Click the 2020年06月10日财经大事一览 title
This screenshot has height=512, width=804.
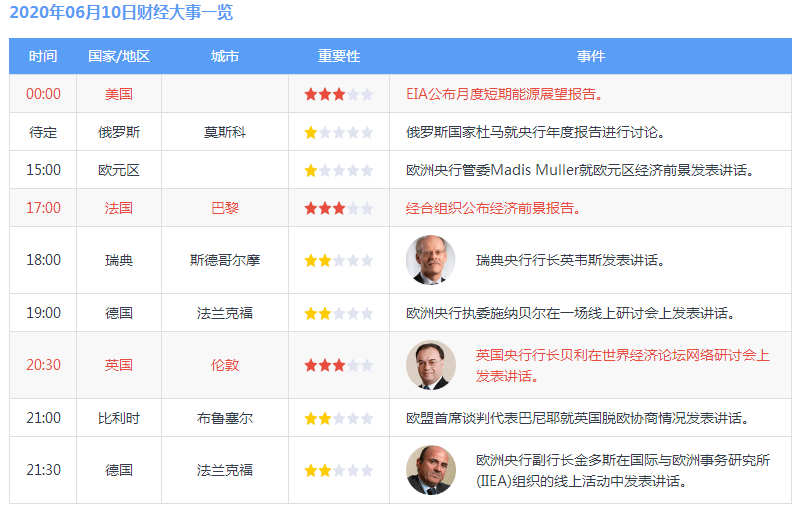(122, 14)
